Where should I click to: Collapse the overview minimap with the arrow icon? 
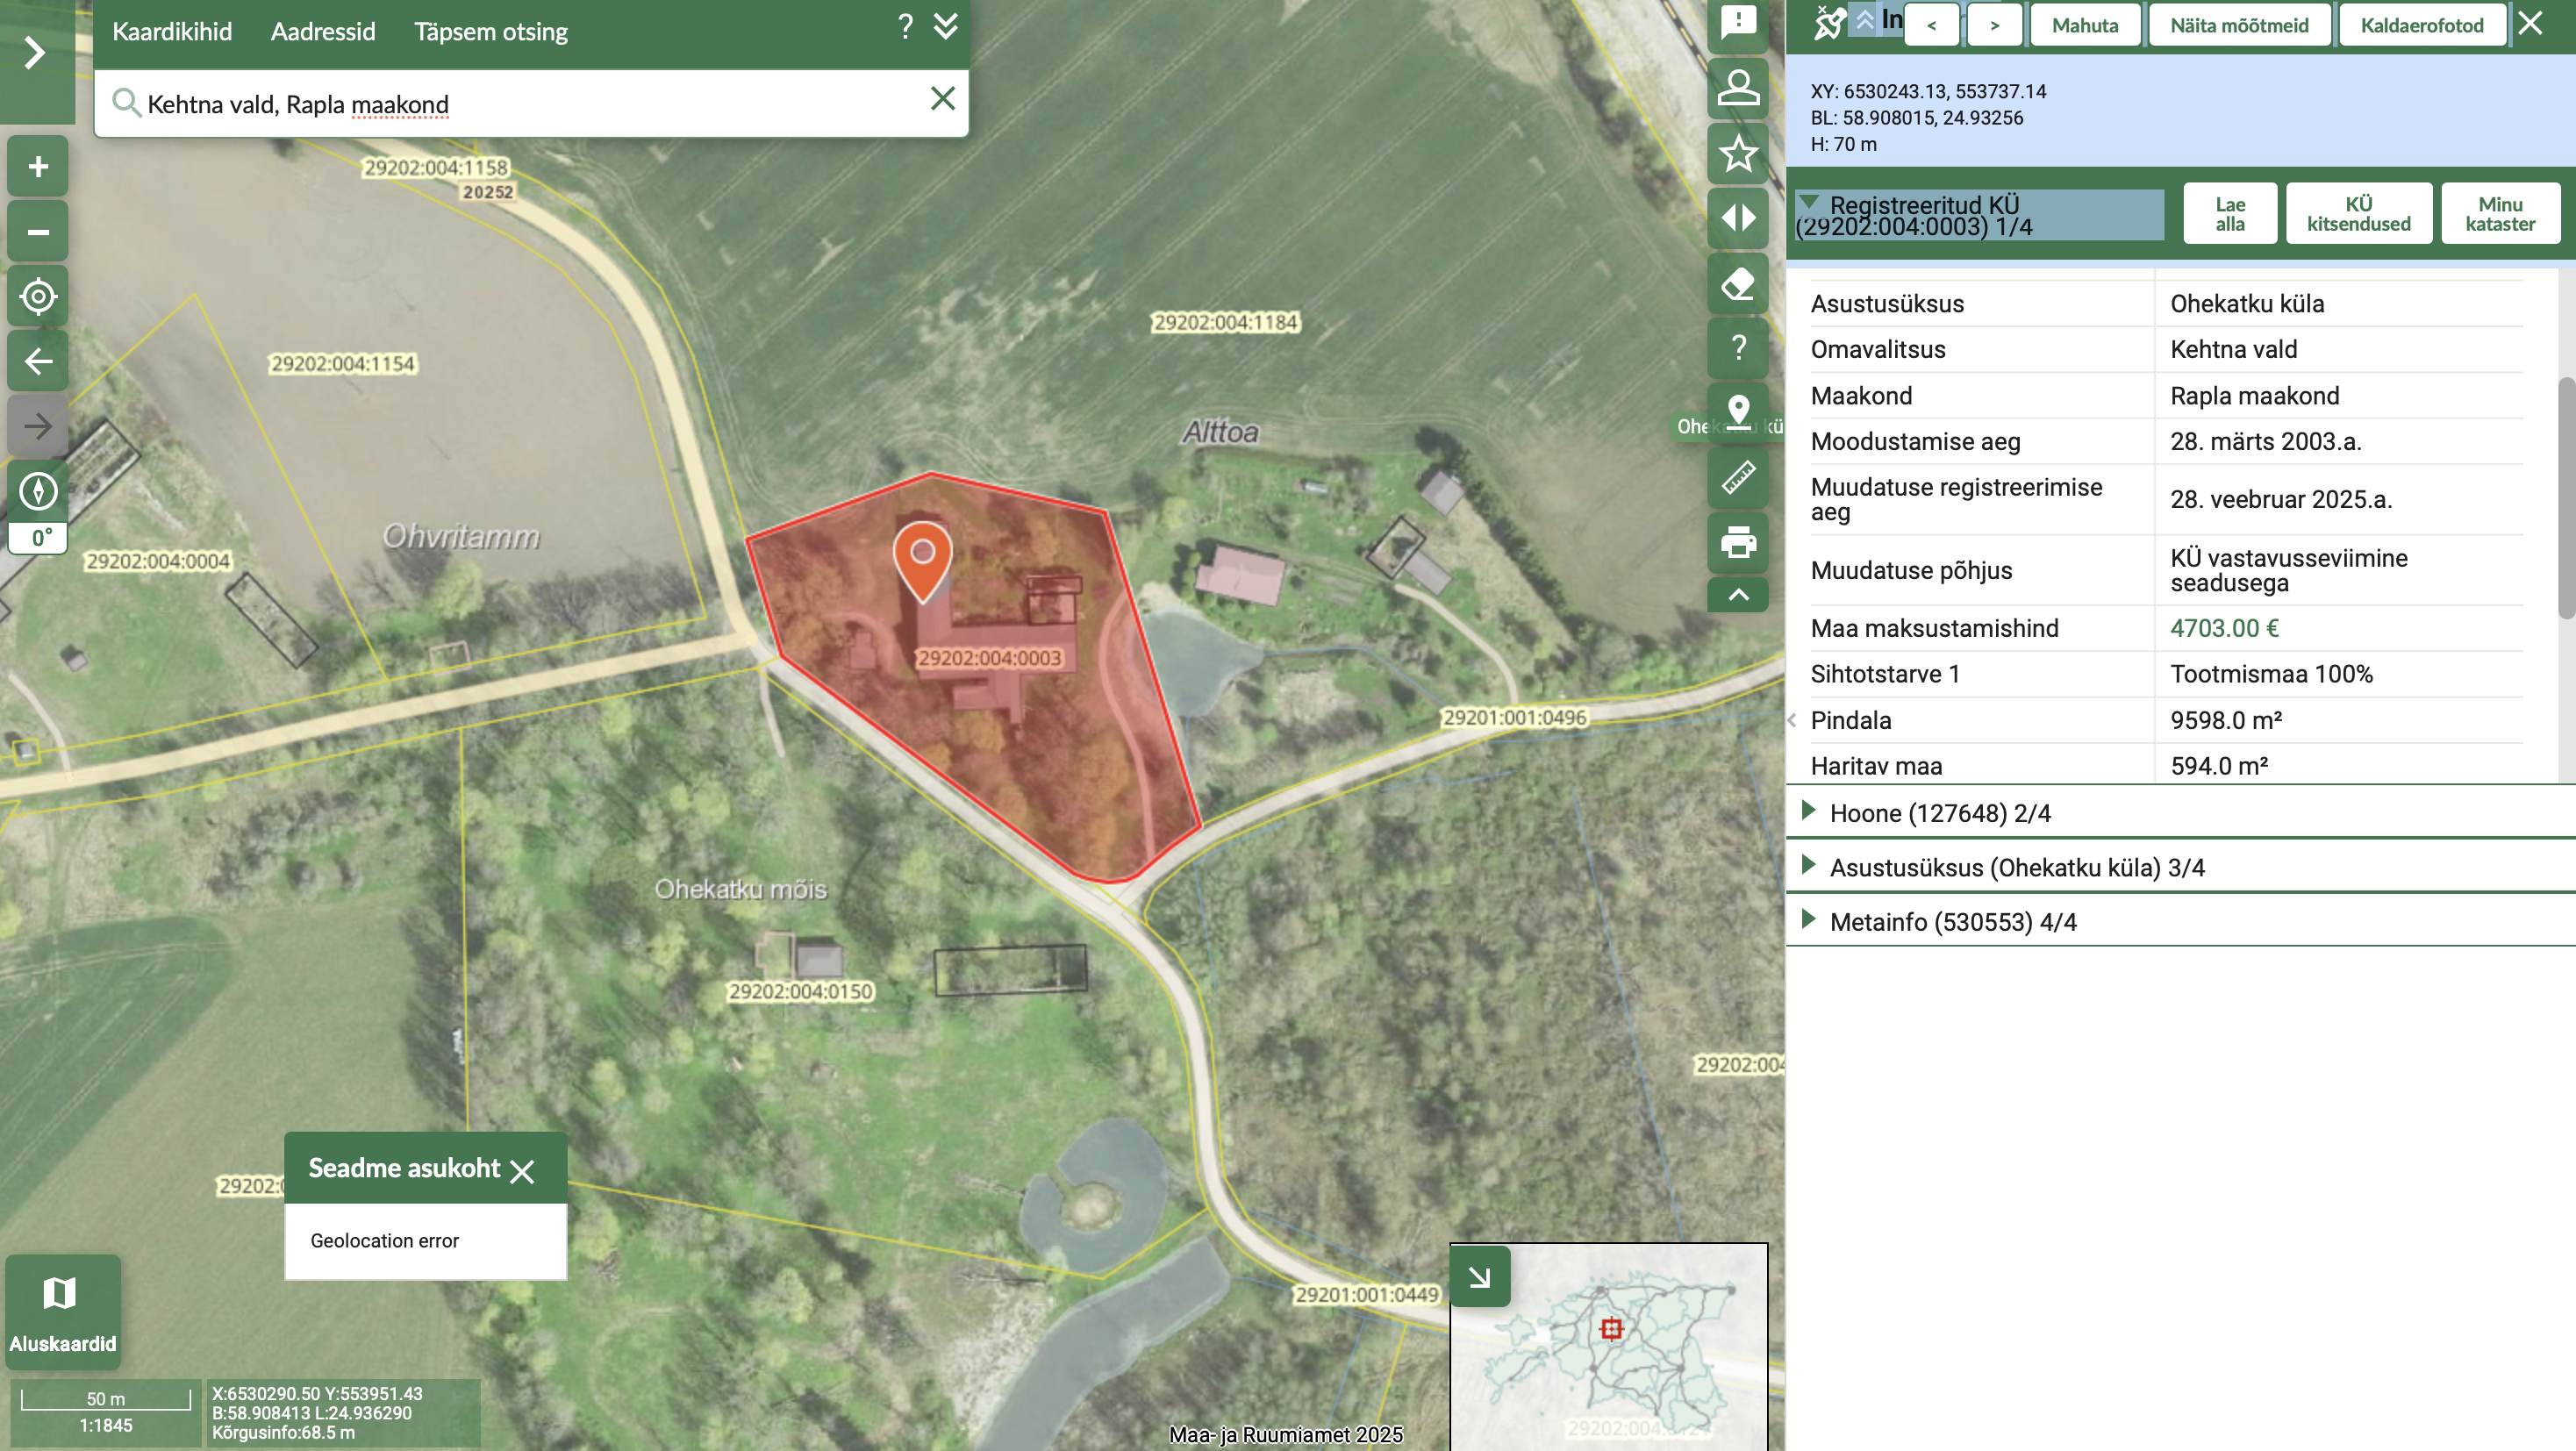(x=1480, y=1276)
